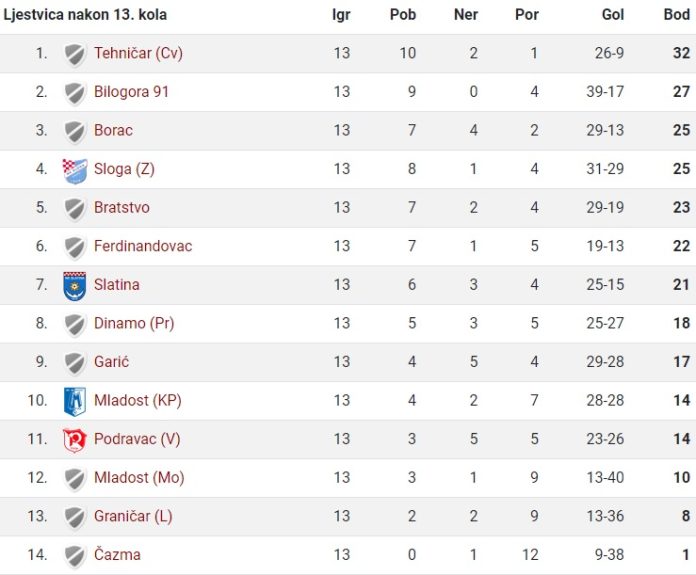Click the Mladost (KP) club crest

(75, 401)
